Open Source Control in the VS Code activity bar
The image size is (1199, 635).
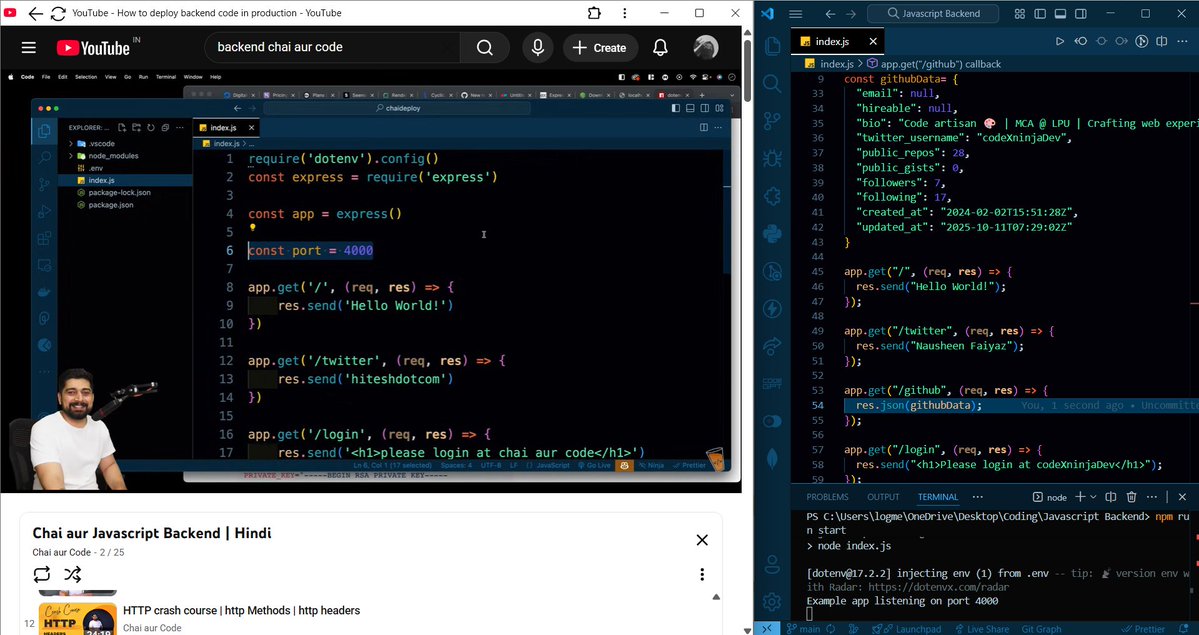[x=772, y=120]
